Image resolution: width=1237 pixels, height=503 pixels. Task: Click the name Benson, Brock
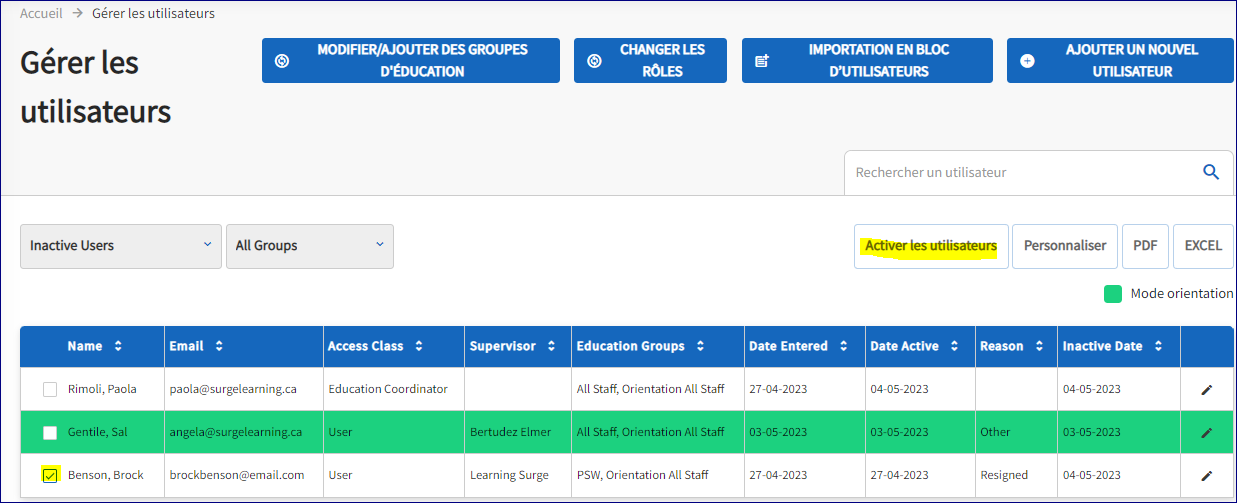[x=106, y=475]
